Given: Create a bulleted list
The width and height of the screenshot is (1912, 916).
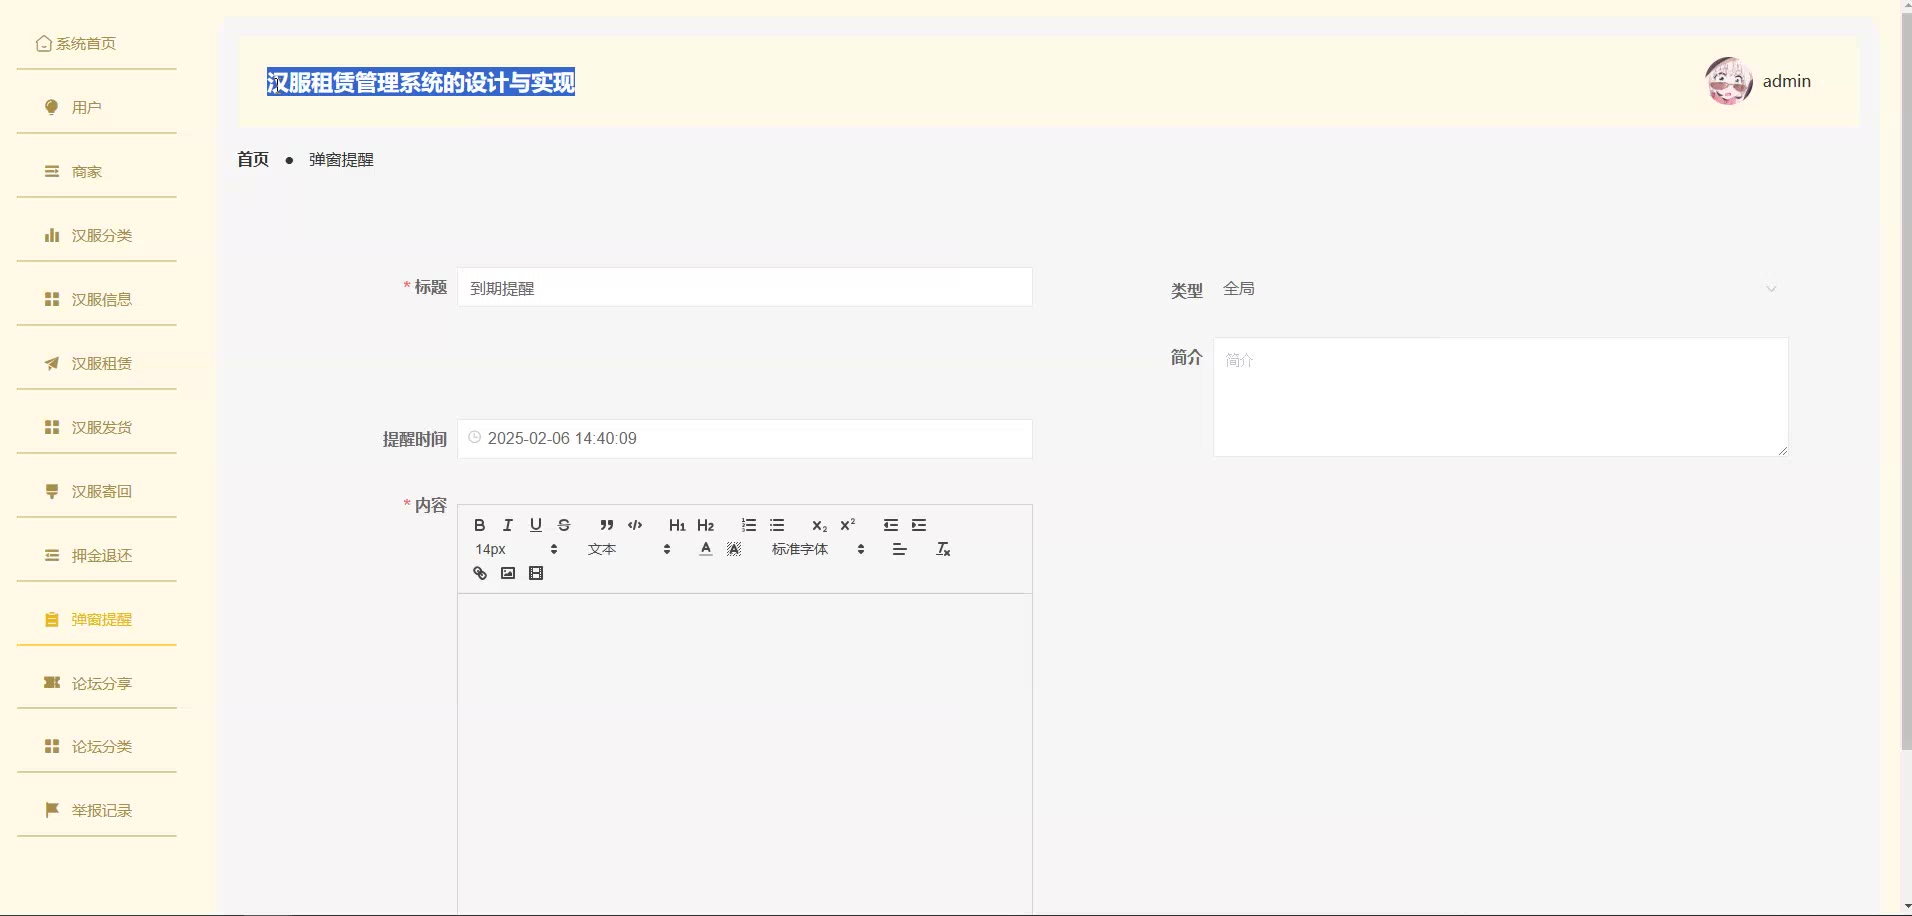Looking at the screenshot, I should click(777, 525).
